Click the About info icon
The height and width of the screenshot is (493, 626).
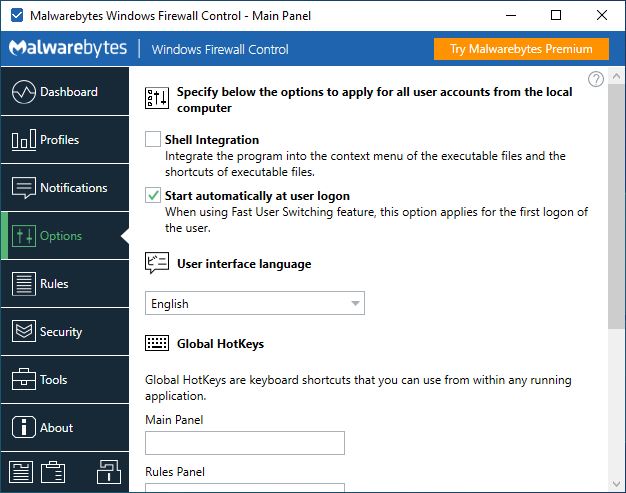[x=24, y=427]
